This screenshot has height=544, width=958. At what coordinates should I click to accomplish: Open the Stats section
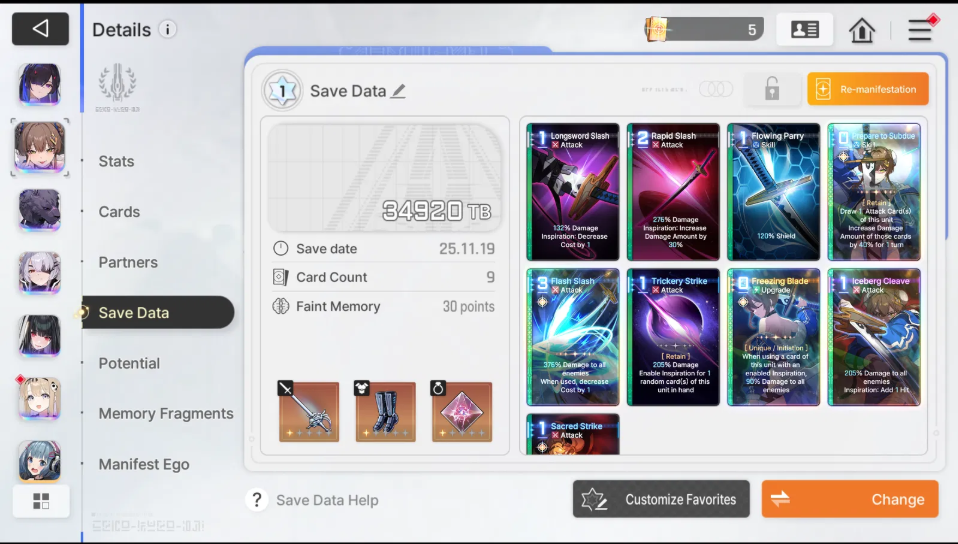click(x=116, y=161)
